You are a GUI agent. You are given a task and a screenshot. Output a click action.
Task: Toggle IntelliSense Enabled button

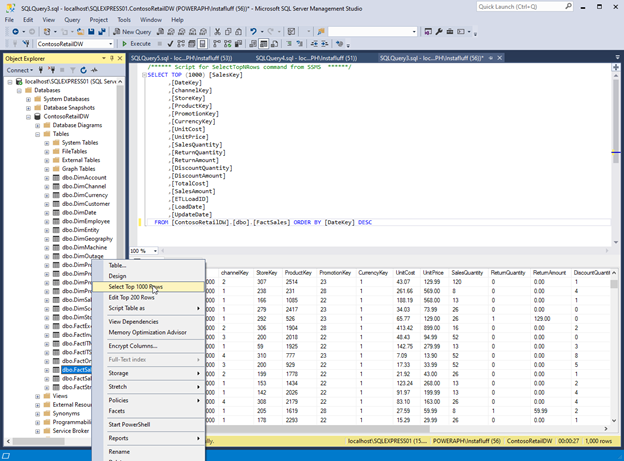[202, 44]
